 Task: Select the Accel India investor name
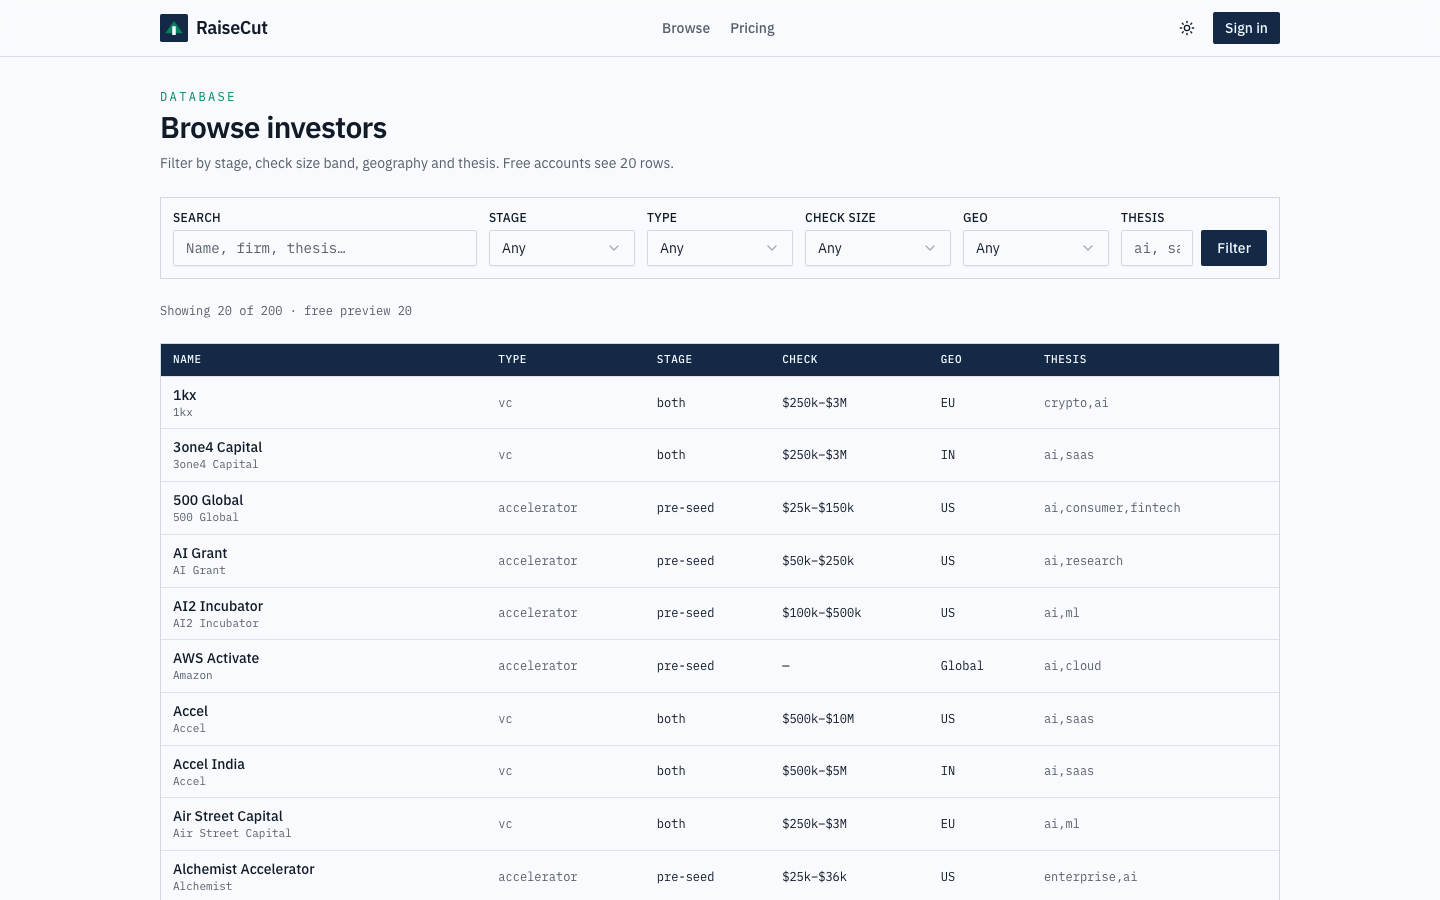(209, 764)
